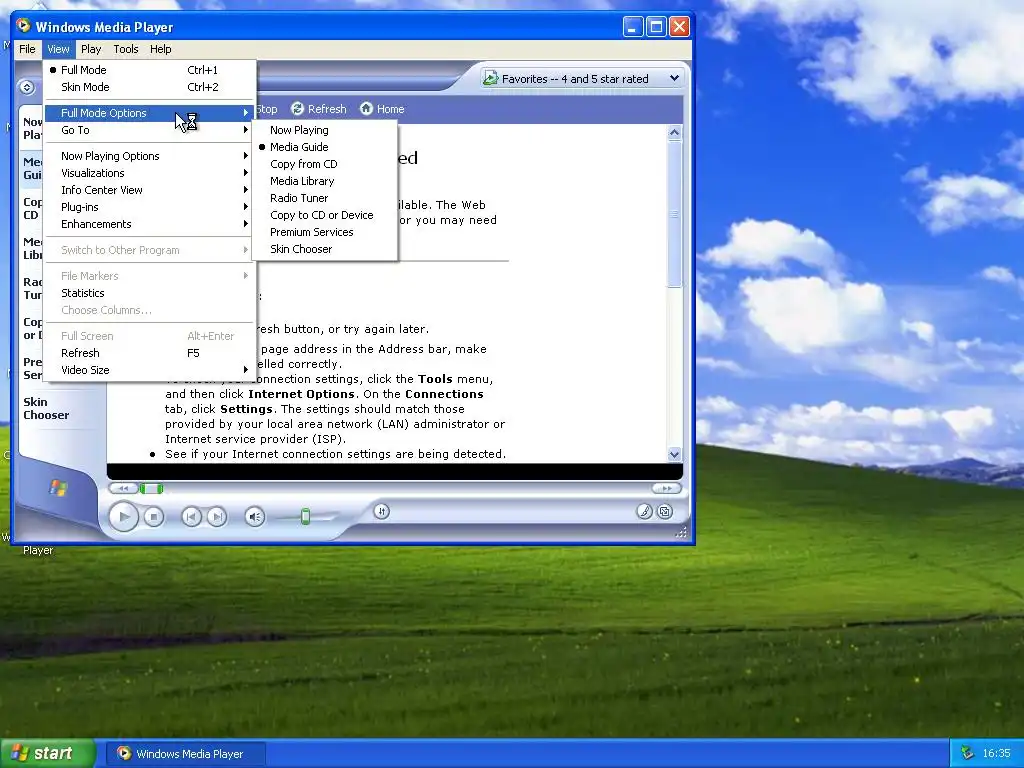Expand Now Playing Options submenu

(x=150, y=156)
